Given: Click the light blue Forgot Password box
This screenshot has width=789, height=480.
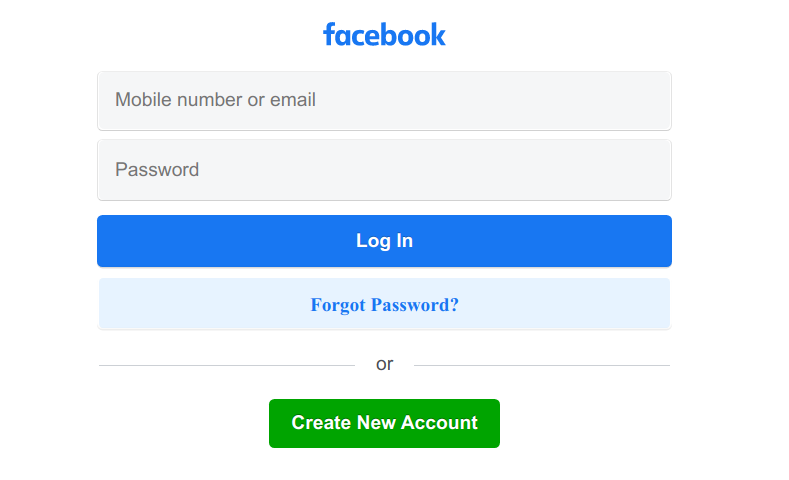Looking at the screenshot, I should (384, 304).
